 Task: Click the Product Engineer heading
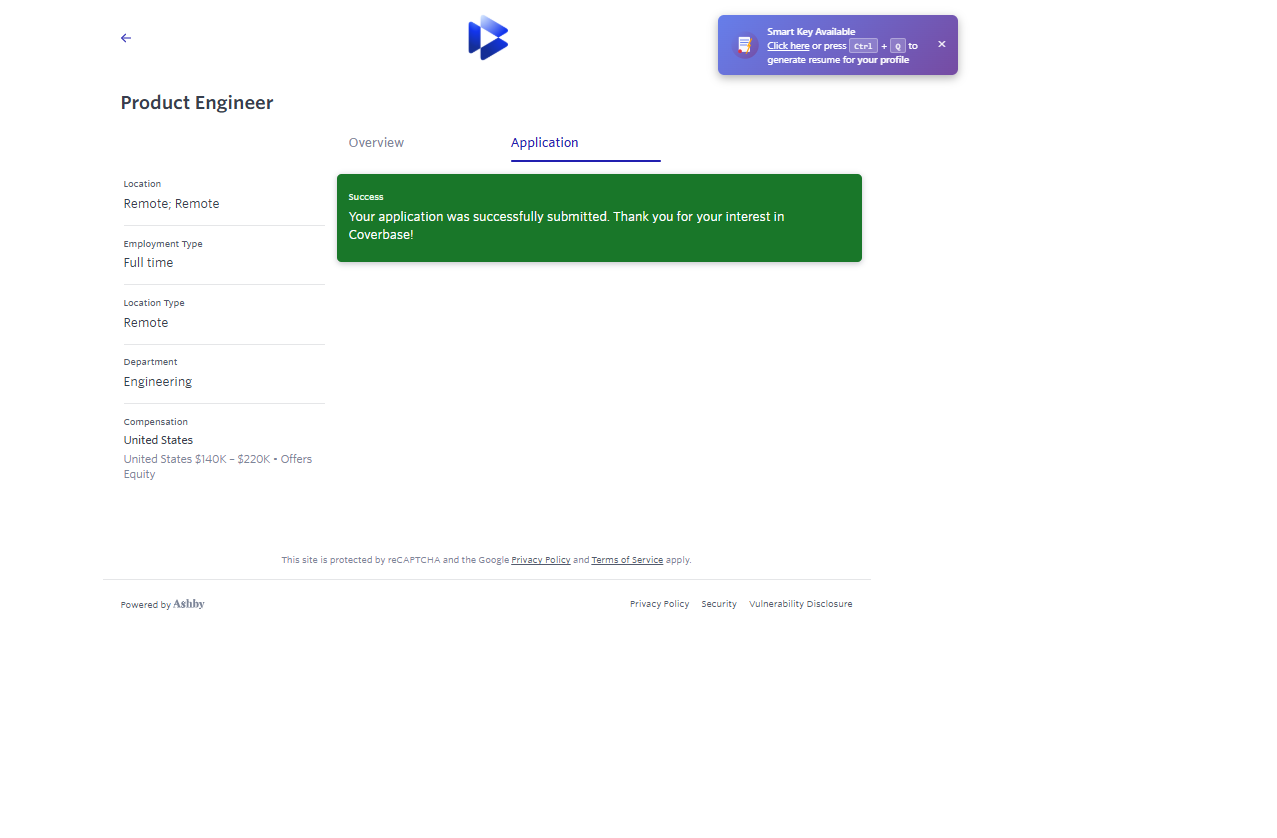[197, 103]
